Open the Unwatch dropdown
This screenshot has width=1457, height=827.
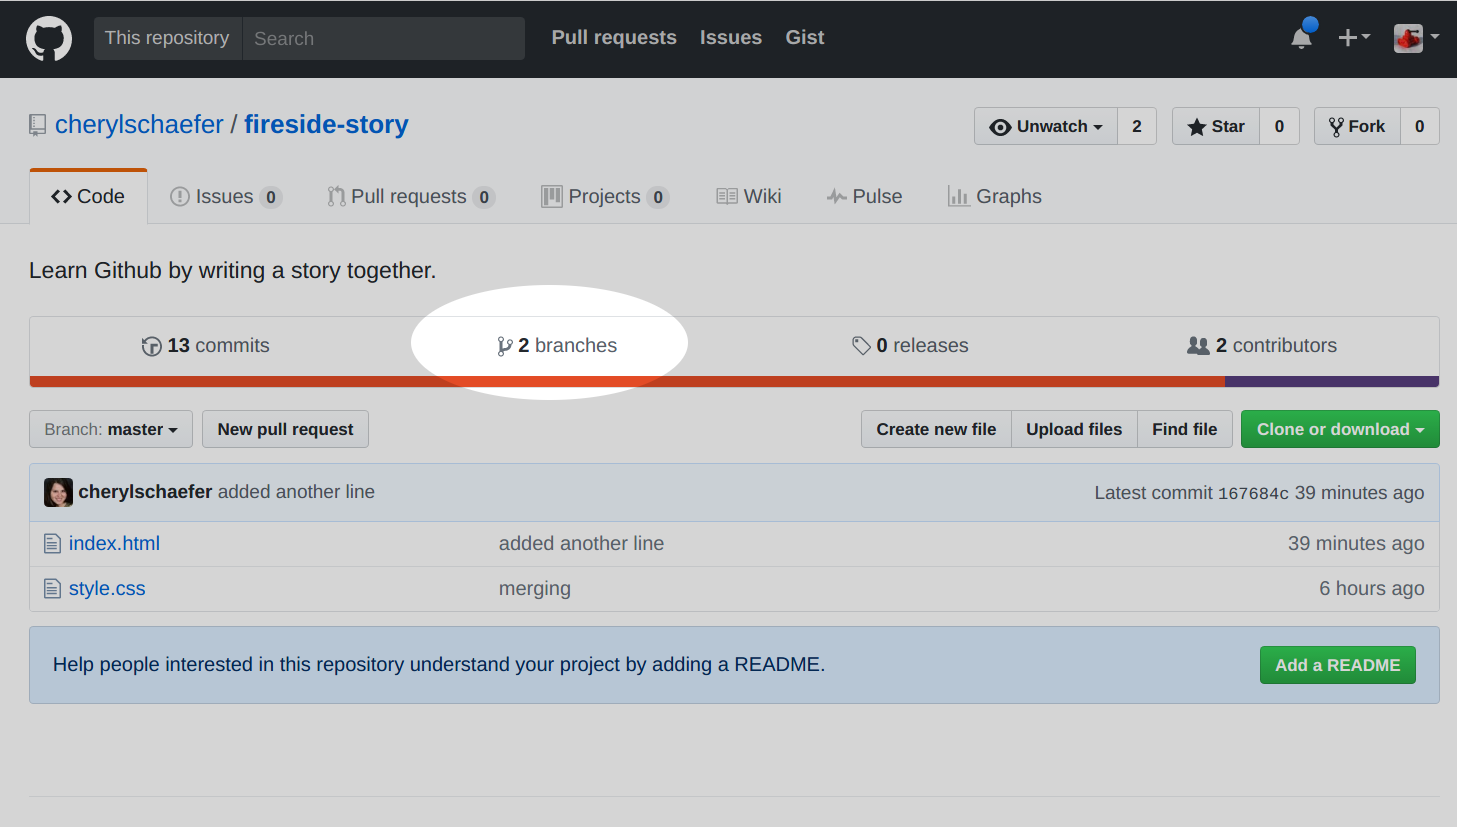click(x=1046, y=126)
